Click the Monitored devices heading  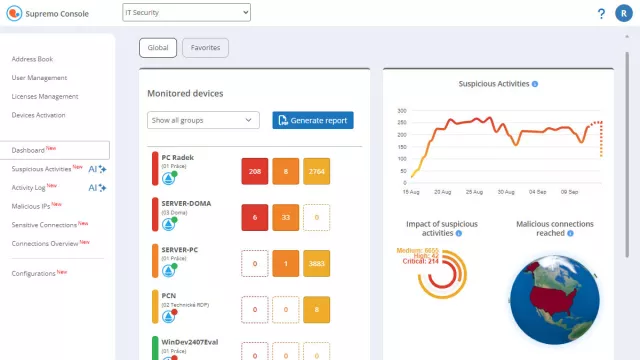(185, 93)
